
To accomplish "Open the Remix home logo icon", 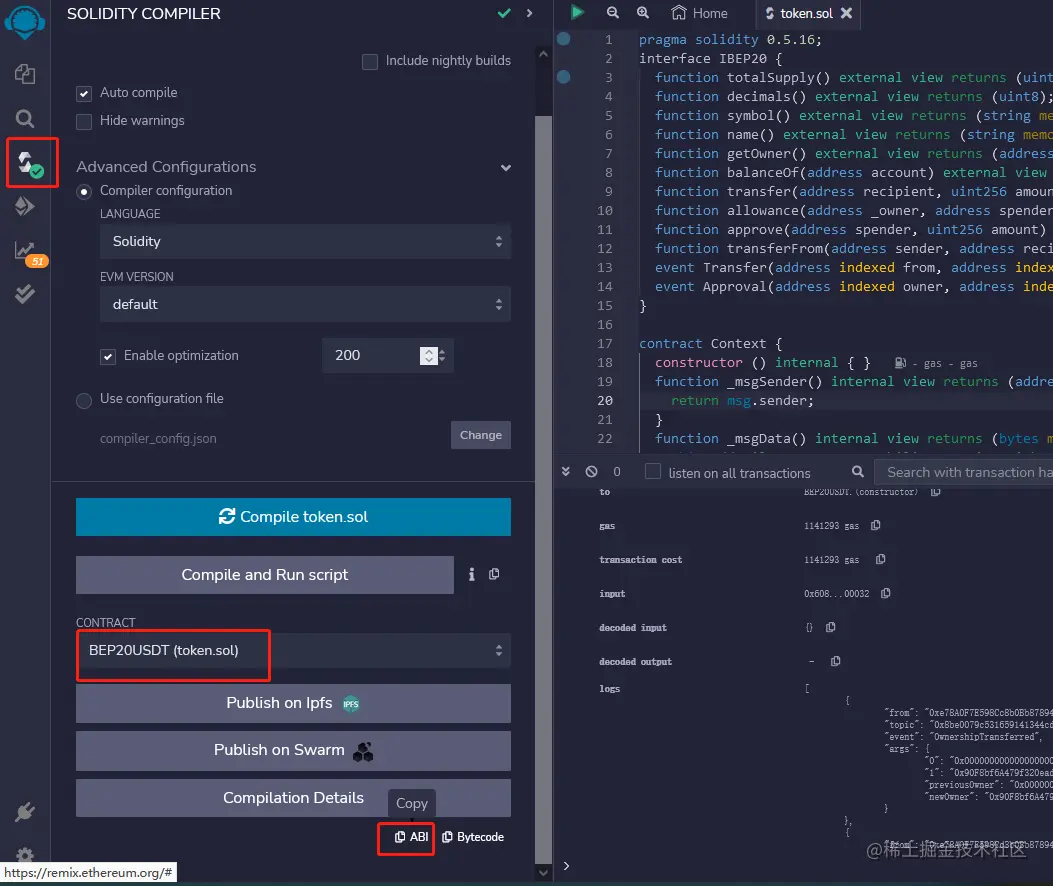I will [x=25, y=21].
